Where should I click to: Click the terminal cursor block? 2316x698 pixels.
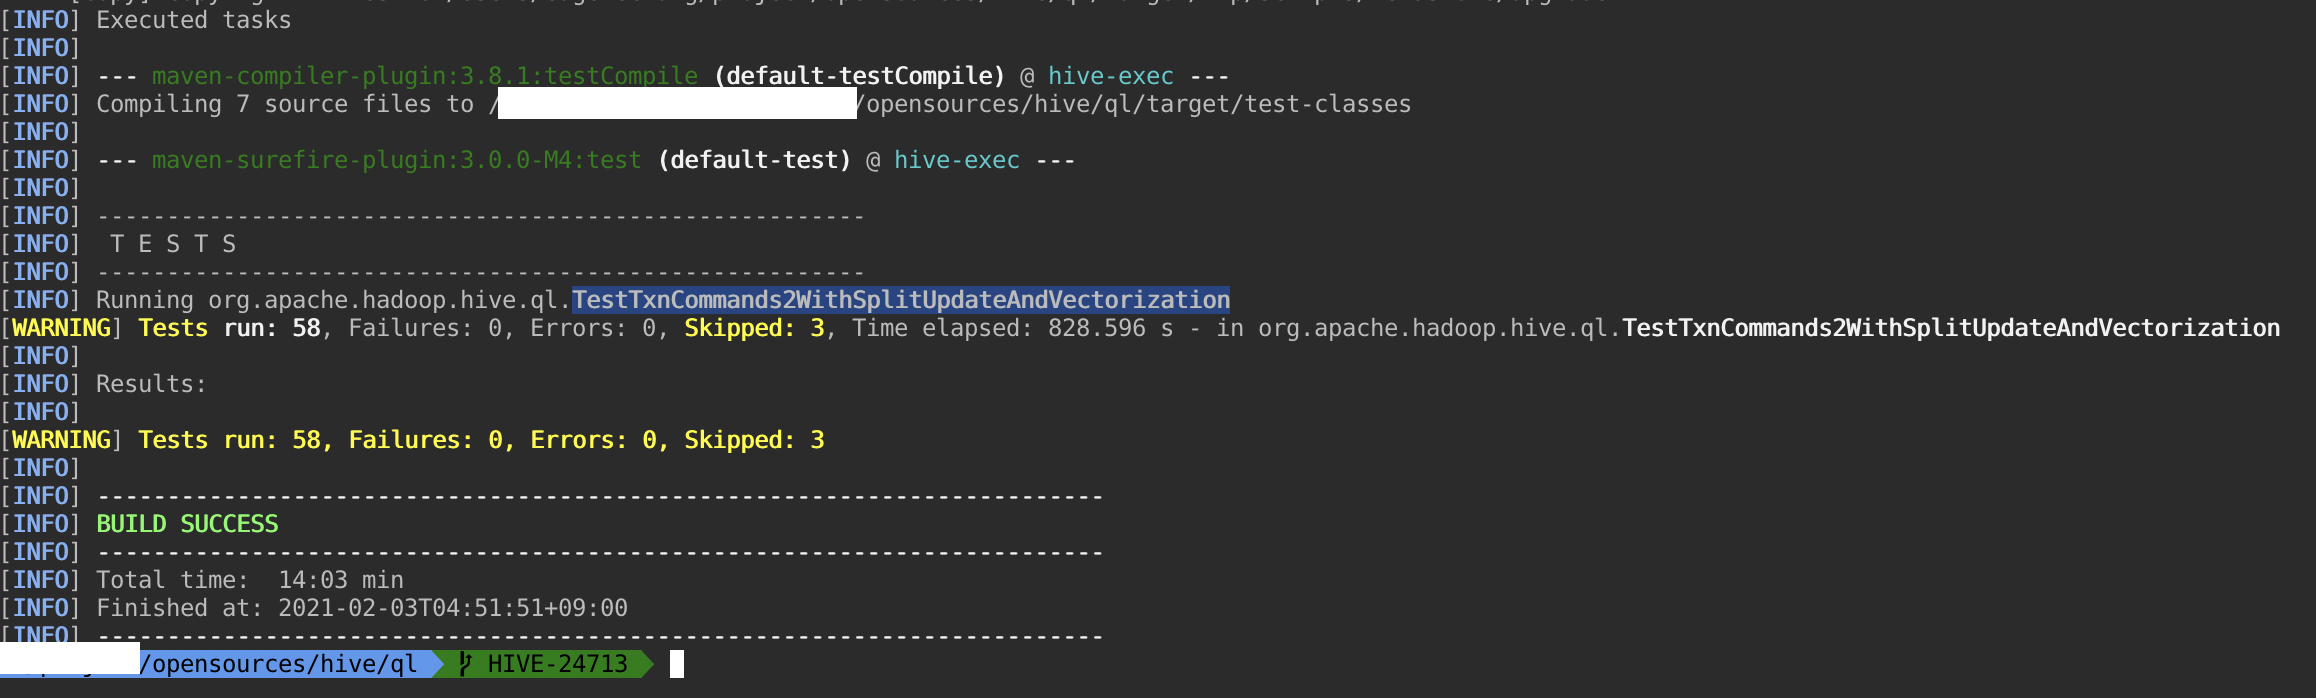pos(677,664)
